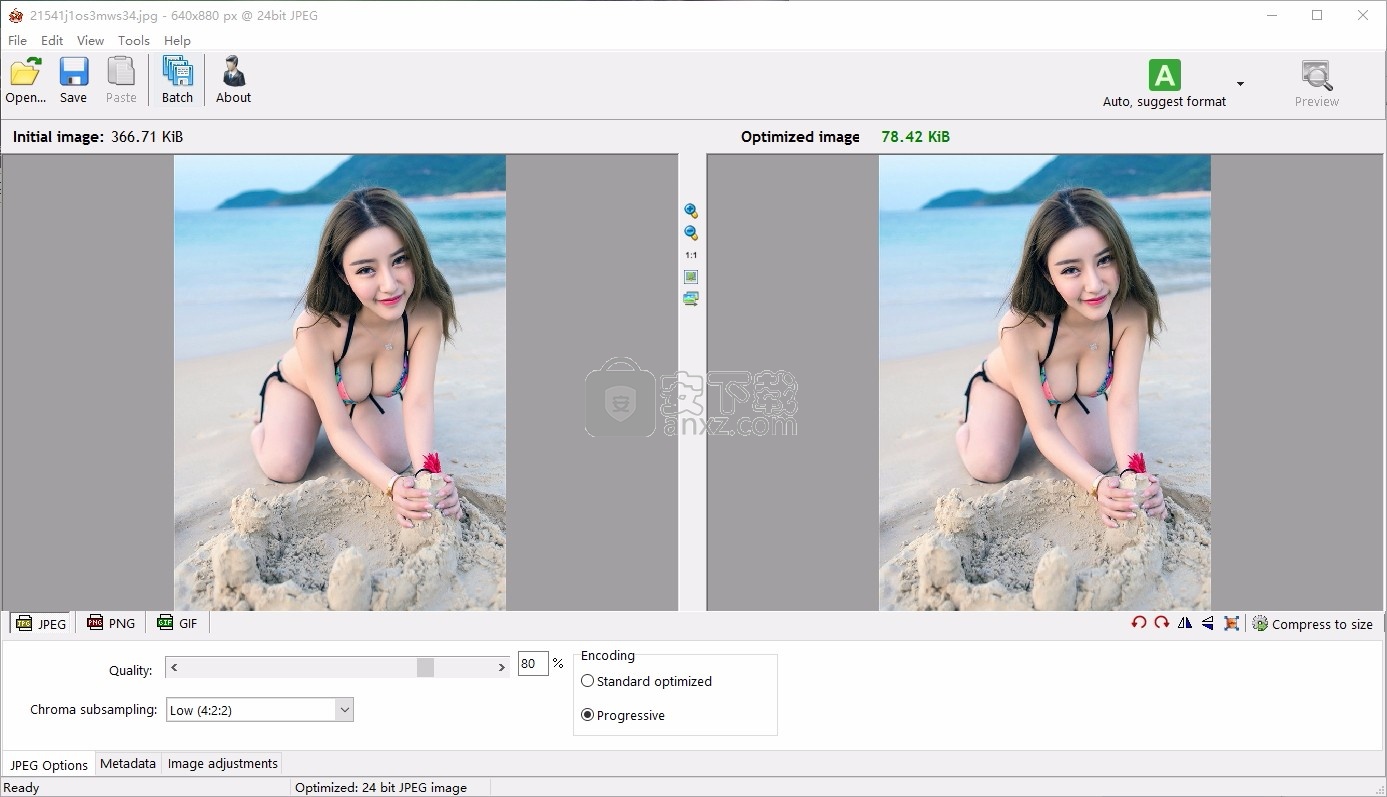Open the Edit menu
This screenshot has width=1387, height=797.
52,41
